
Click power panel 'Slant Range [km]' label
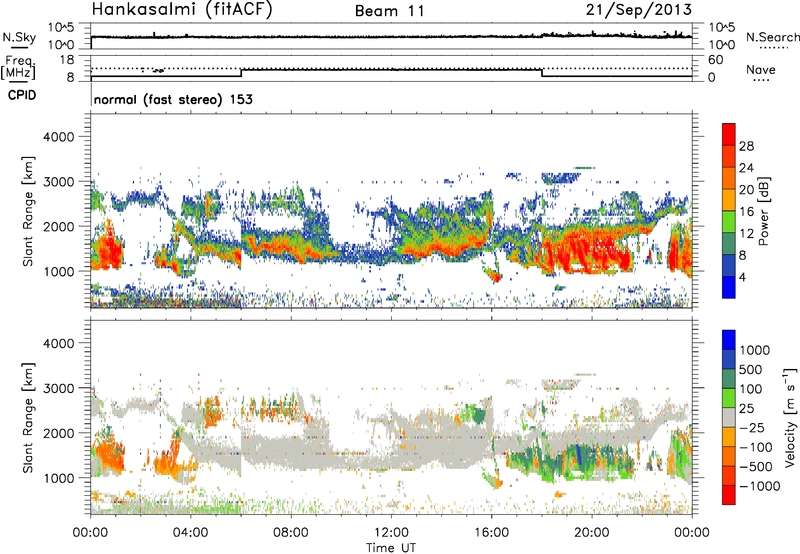tap(28, 211)
